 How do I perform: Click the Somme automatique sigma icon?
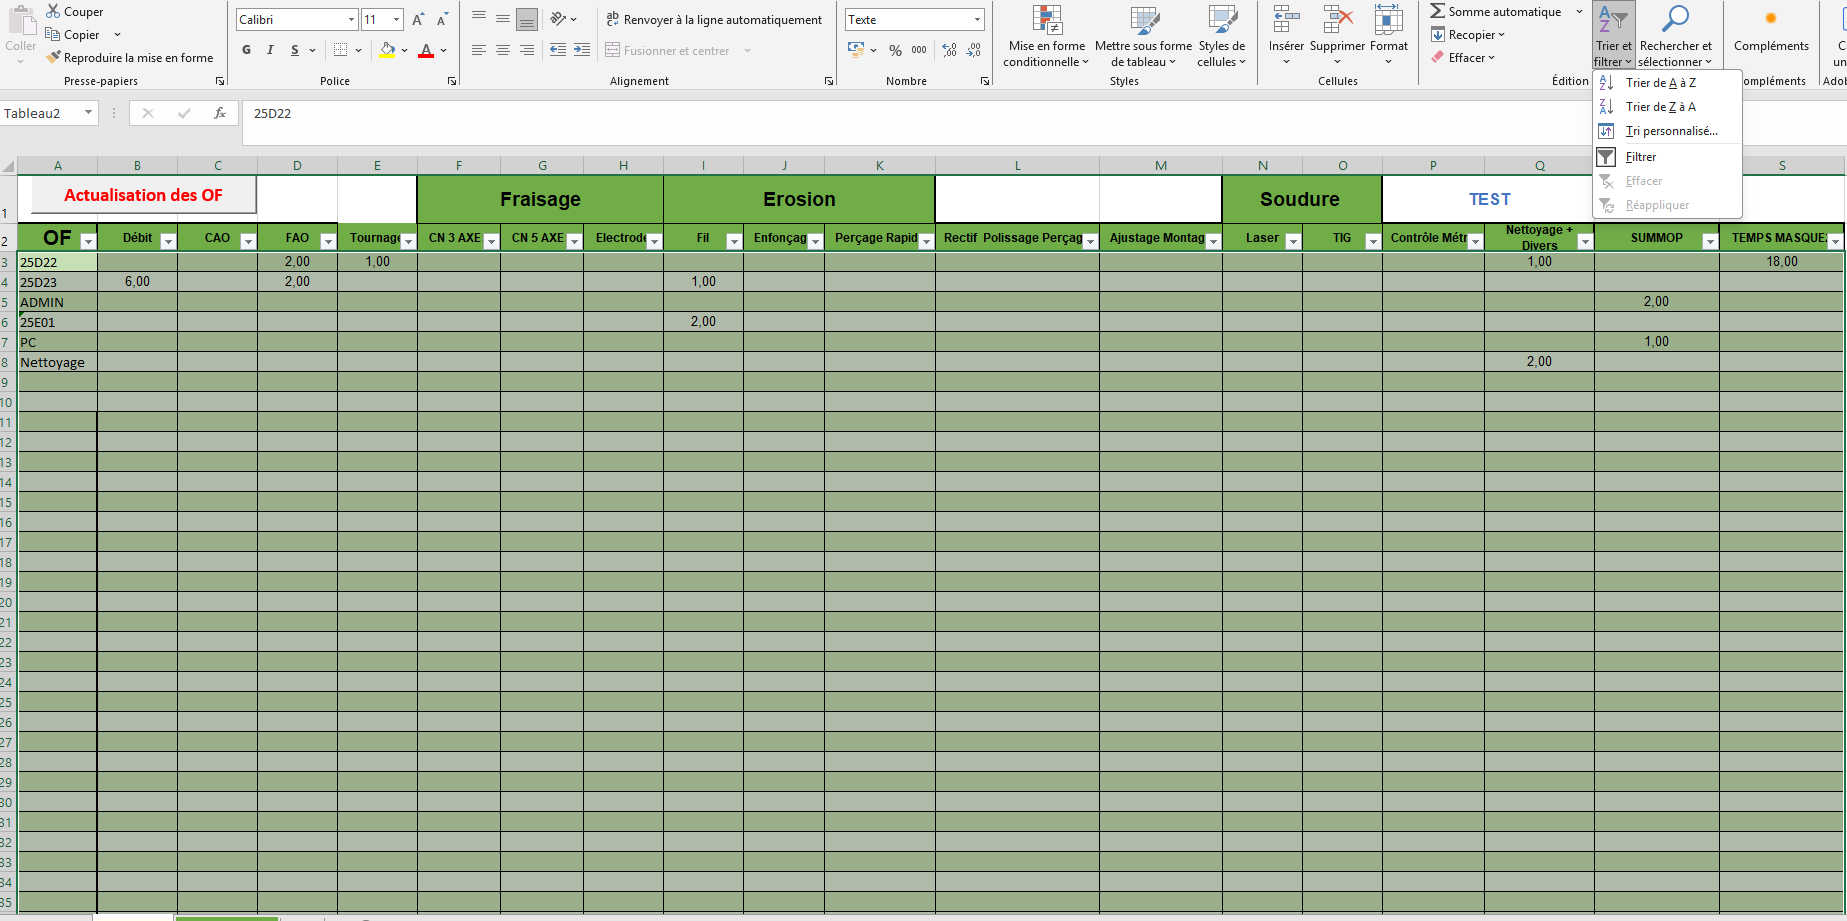pyautogui.click(x=1437, y=12)
